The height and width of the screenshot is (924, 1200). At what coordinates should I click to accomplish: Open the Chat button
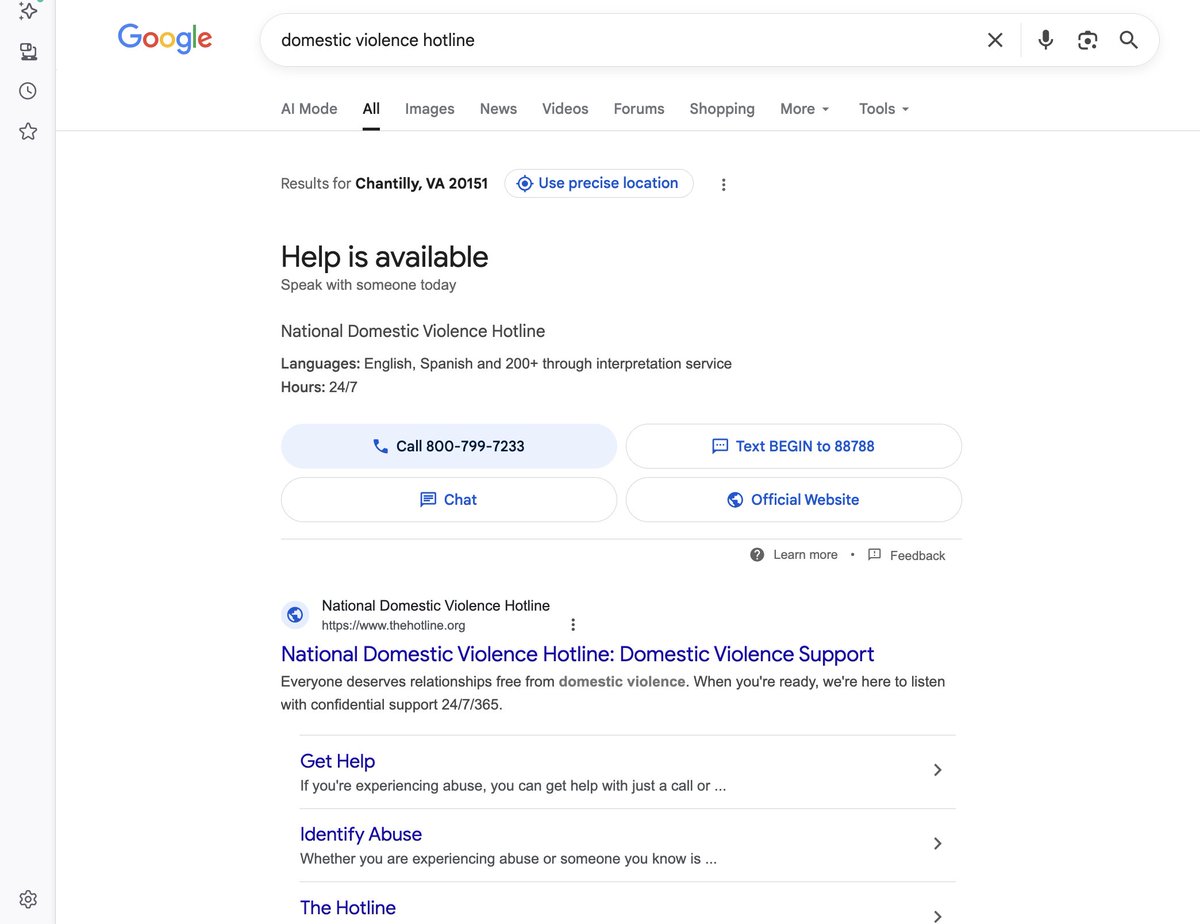pyautogui.click(x=449, y=499)
